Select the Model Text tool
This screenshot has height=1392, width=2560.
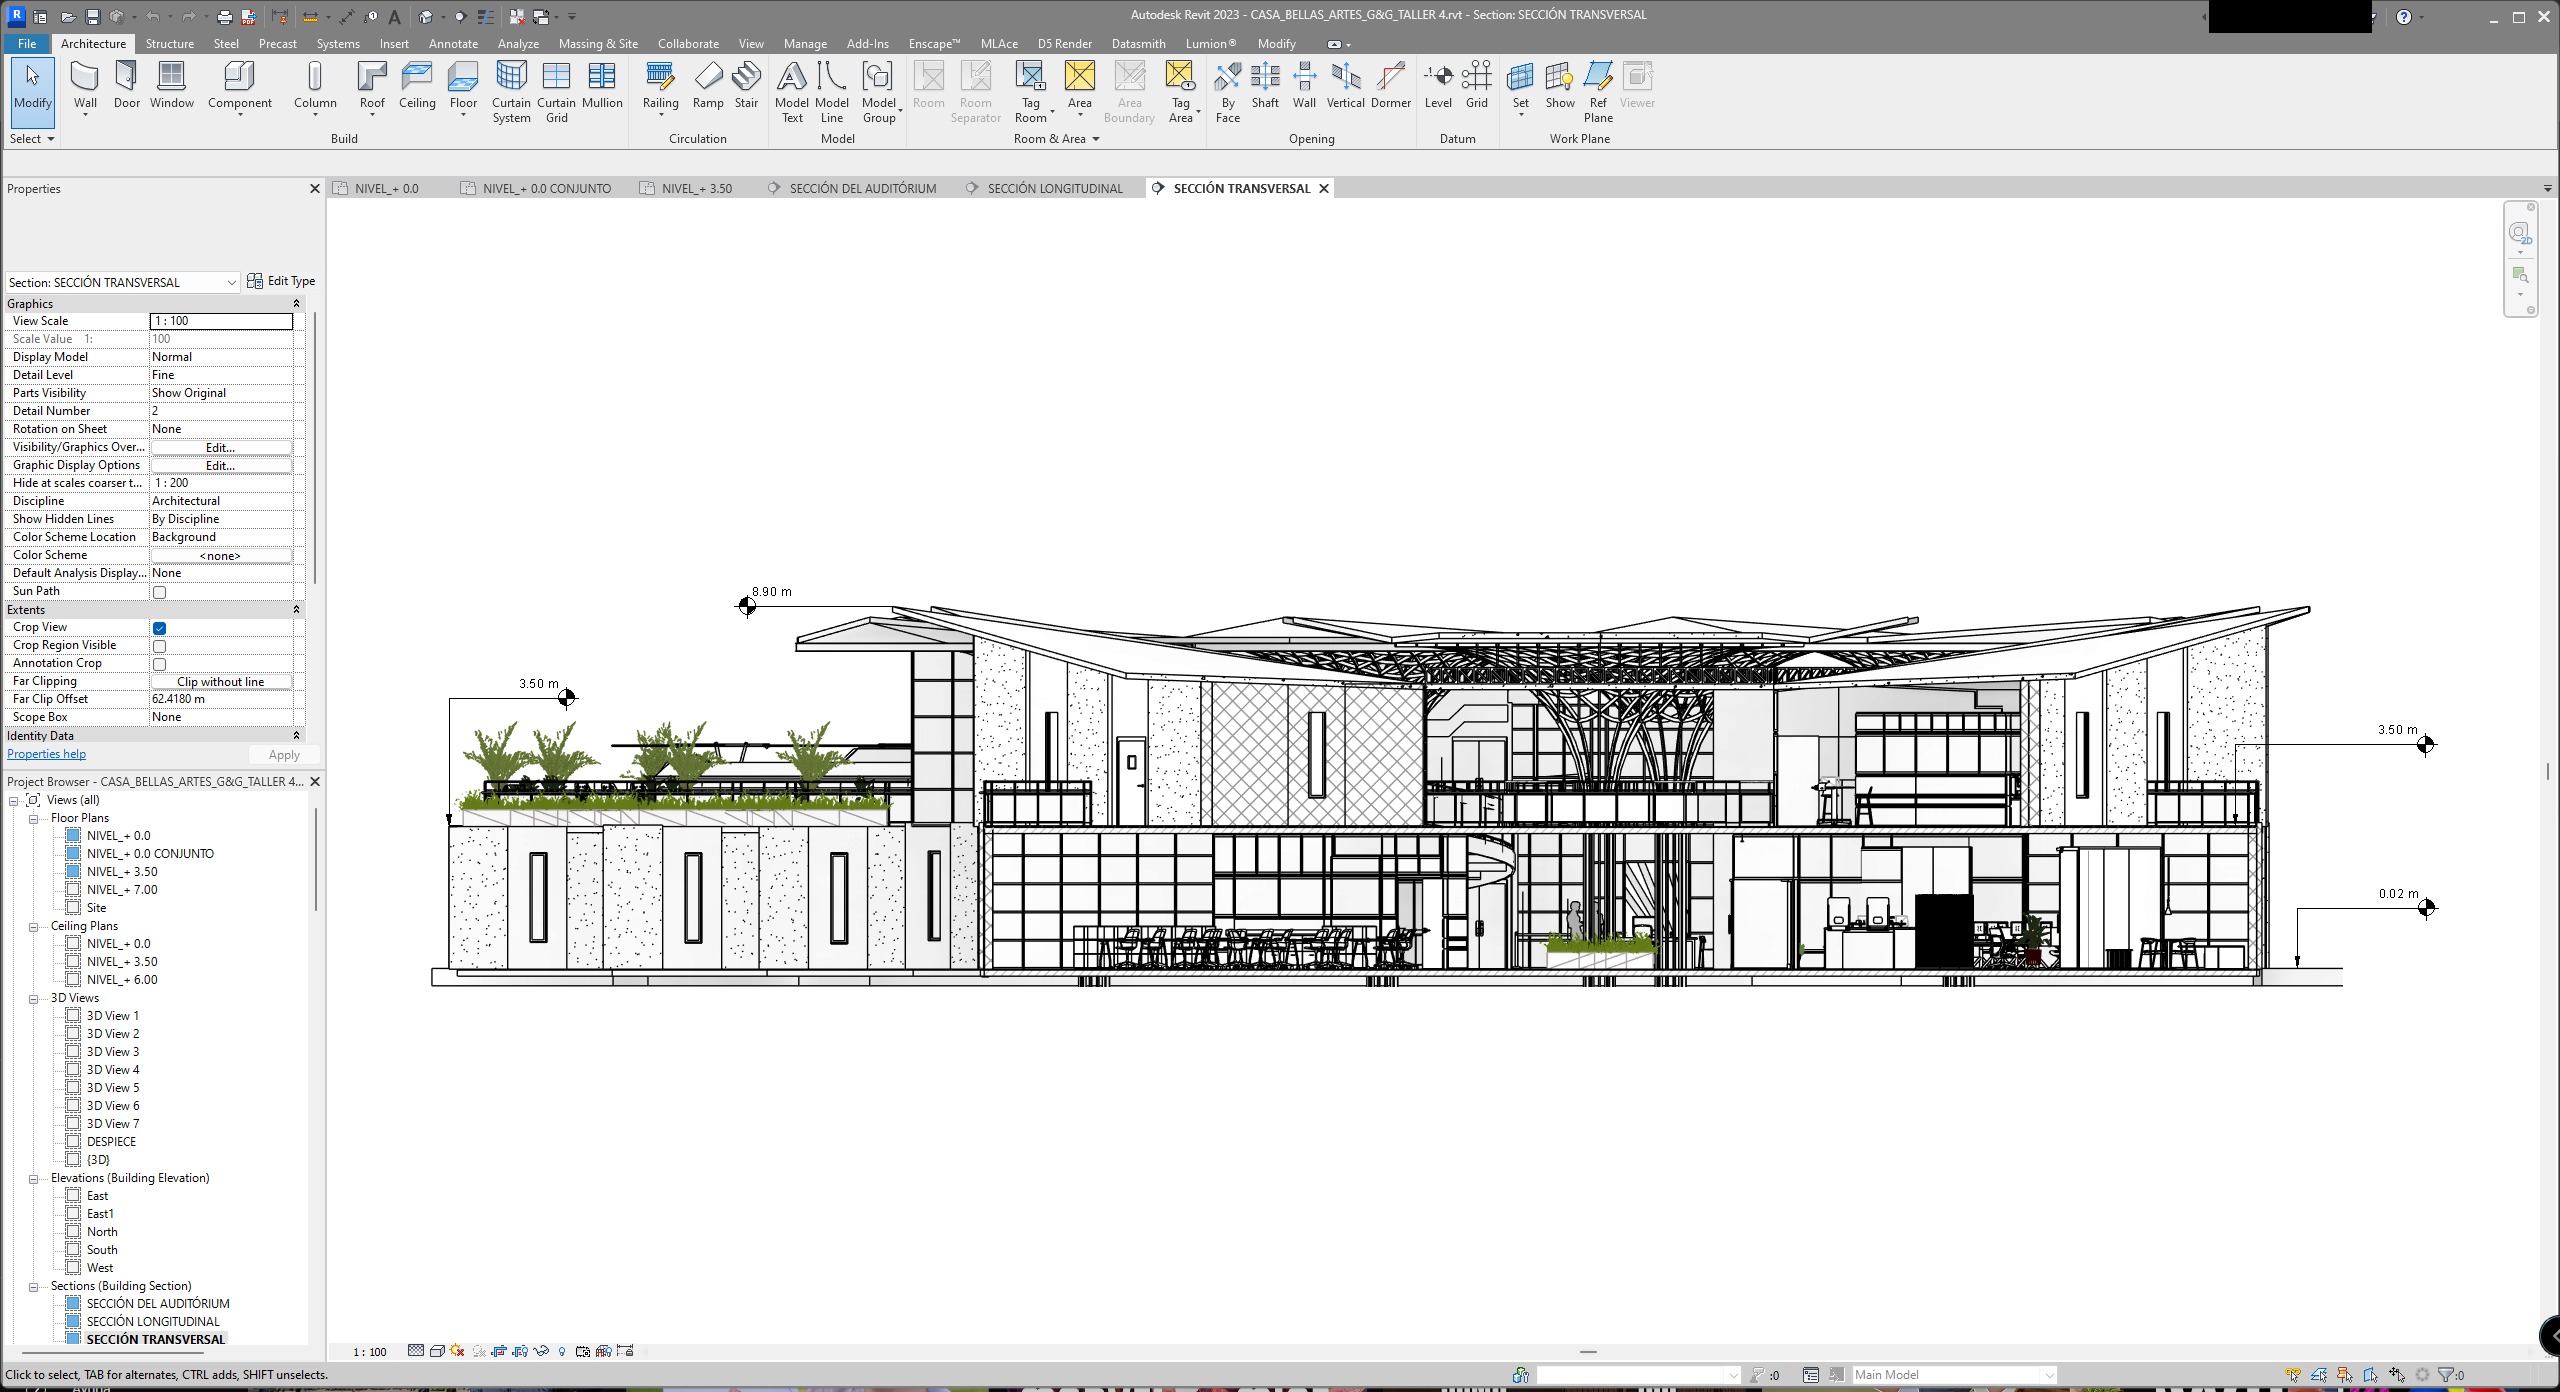(792, 92)
